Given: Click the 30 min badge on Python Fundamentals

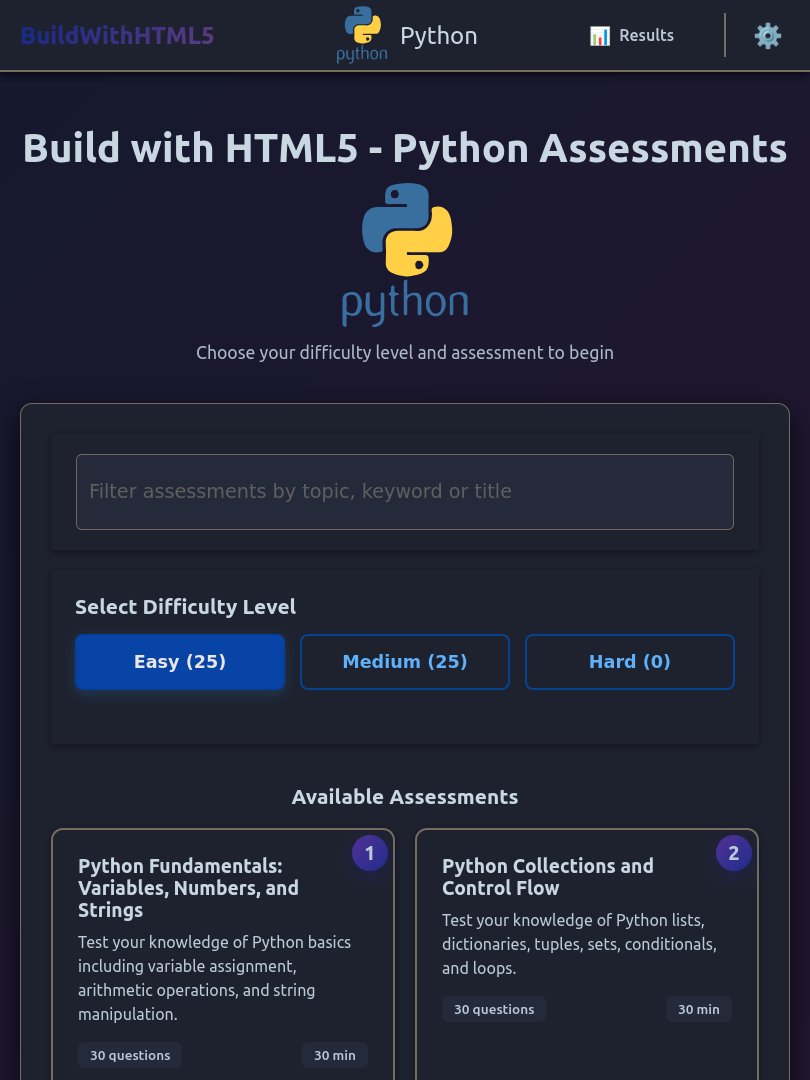Looking at the screenshot, I should [x=335, y=1055].
